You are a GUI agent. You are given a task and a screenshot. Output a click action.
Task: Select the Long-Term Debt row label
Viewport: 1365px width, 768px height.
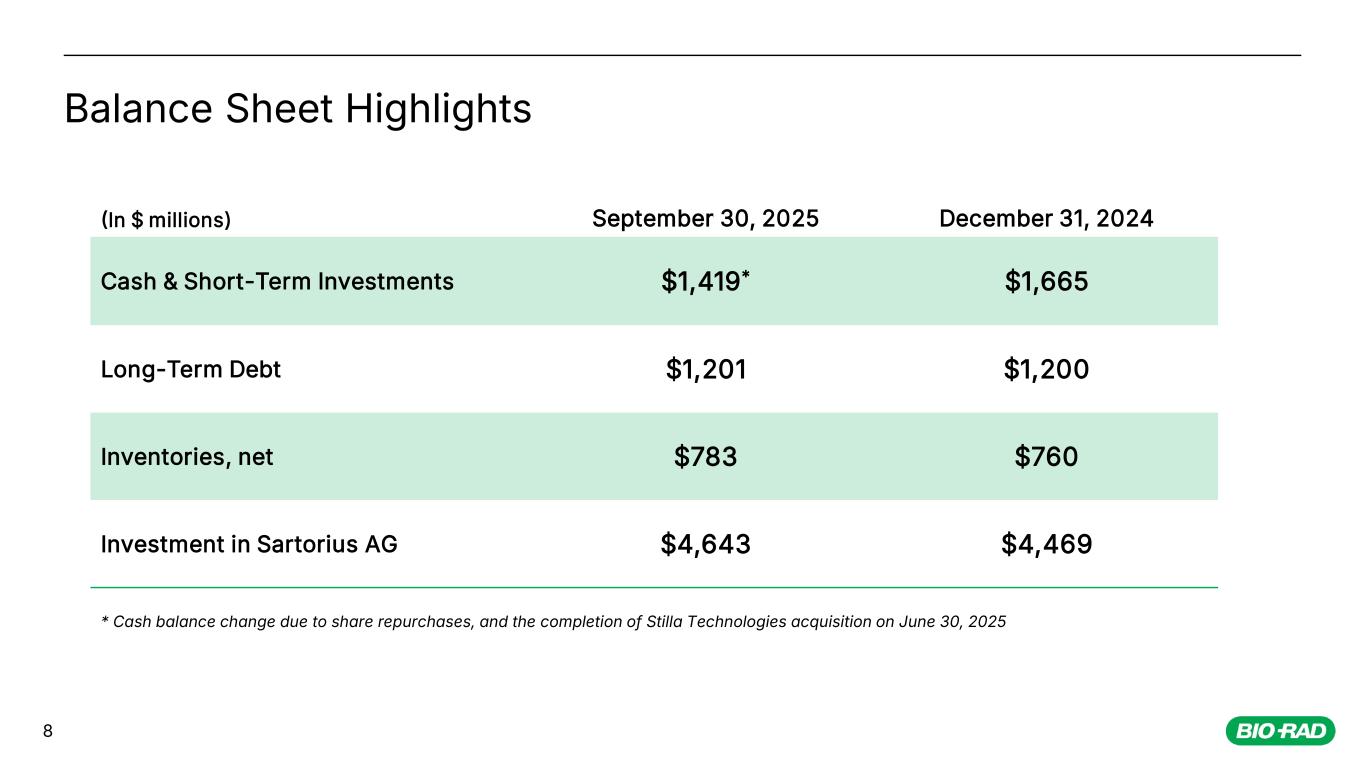tap(191, 370)
